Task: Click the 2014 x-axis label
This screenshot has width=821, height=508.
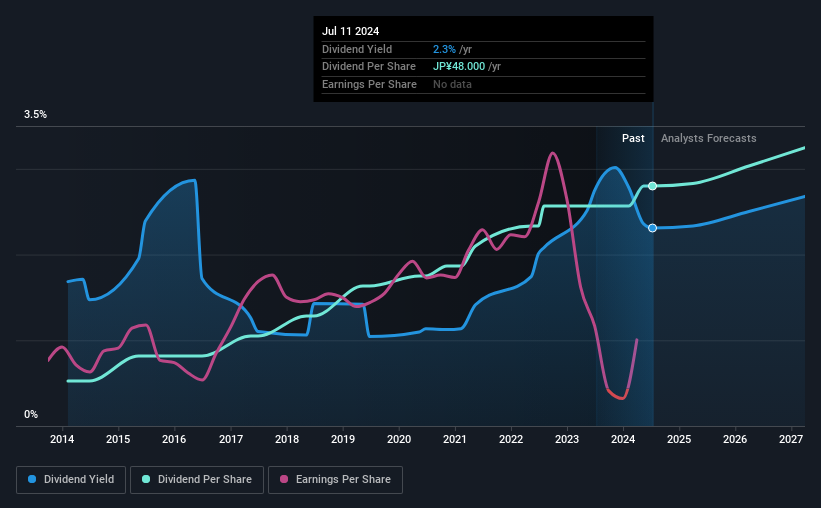Action: pyautogui.click(x=62, y=439)
